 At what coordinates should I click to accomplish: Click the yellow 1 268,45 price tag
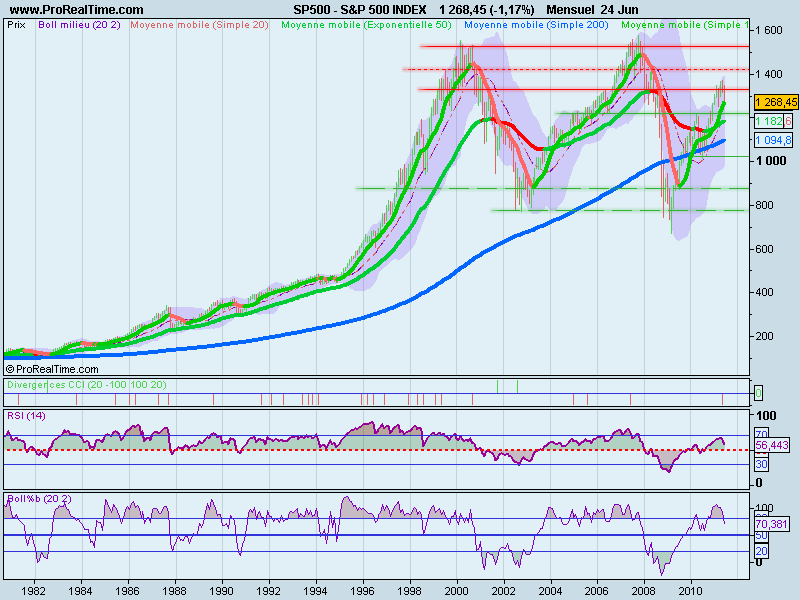coord(776,102)
